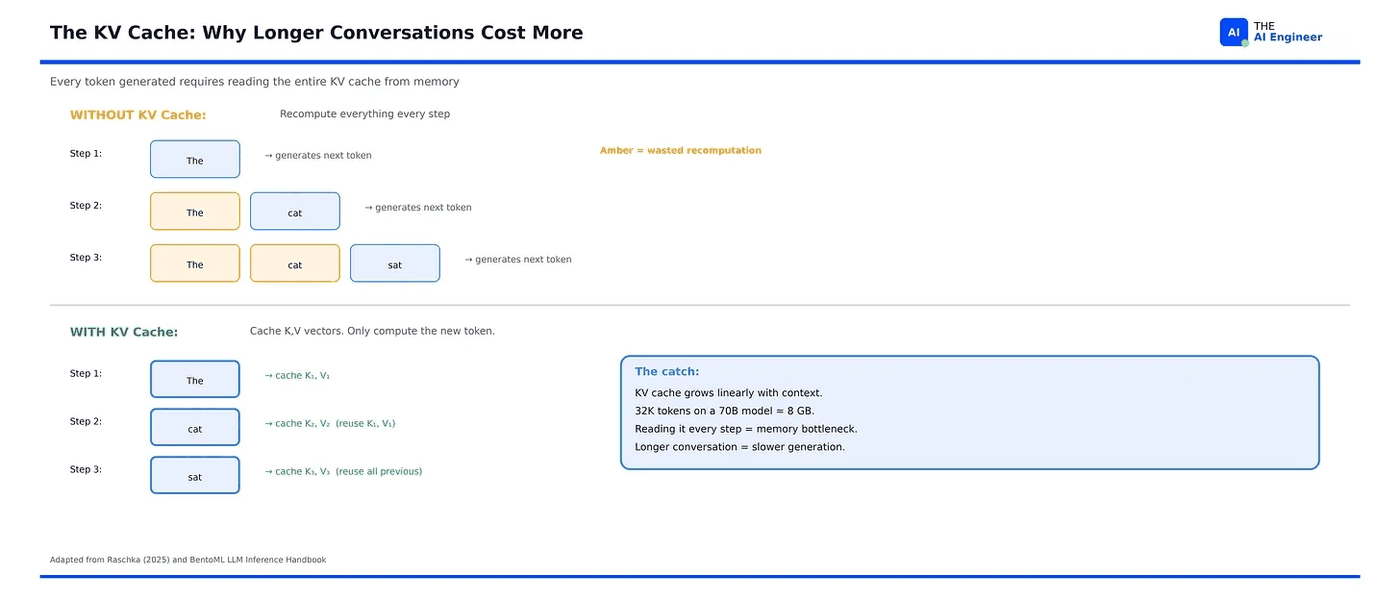Click the blue "cat" box in WITHOUT-cache Step 2
Viewport: 1400px width, 600px height.
point(295,212)
